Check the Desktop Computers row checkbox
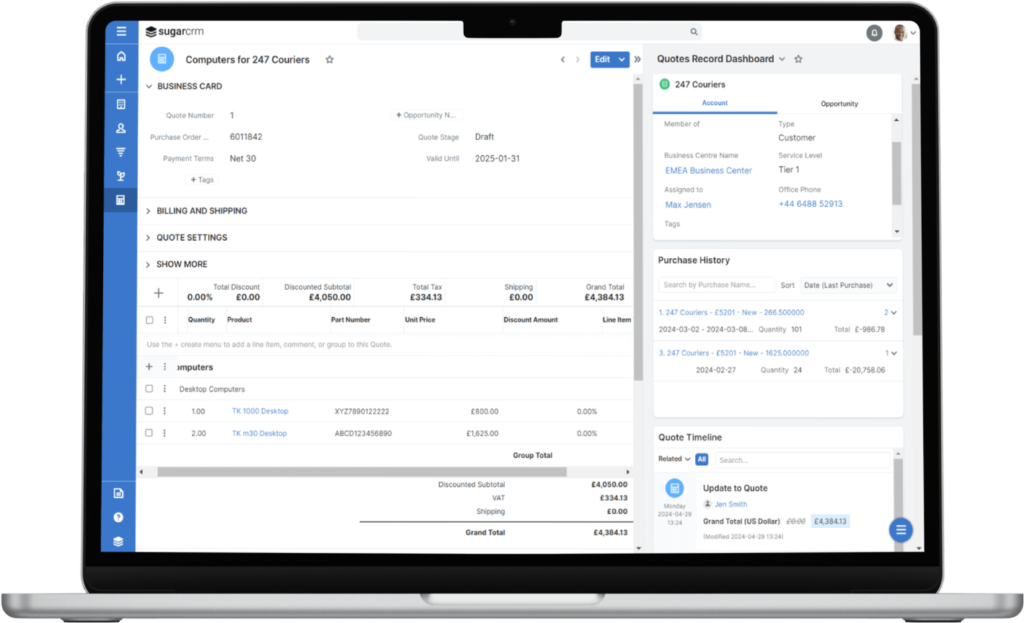Viewport: 1024px width, 623px height. tap(149, 389)
